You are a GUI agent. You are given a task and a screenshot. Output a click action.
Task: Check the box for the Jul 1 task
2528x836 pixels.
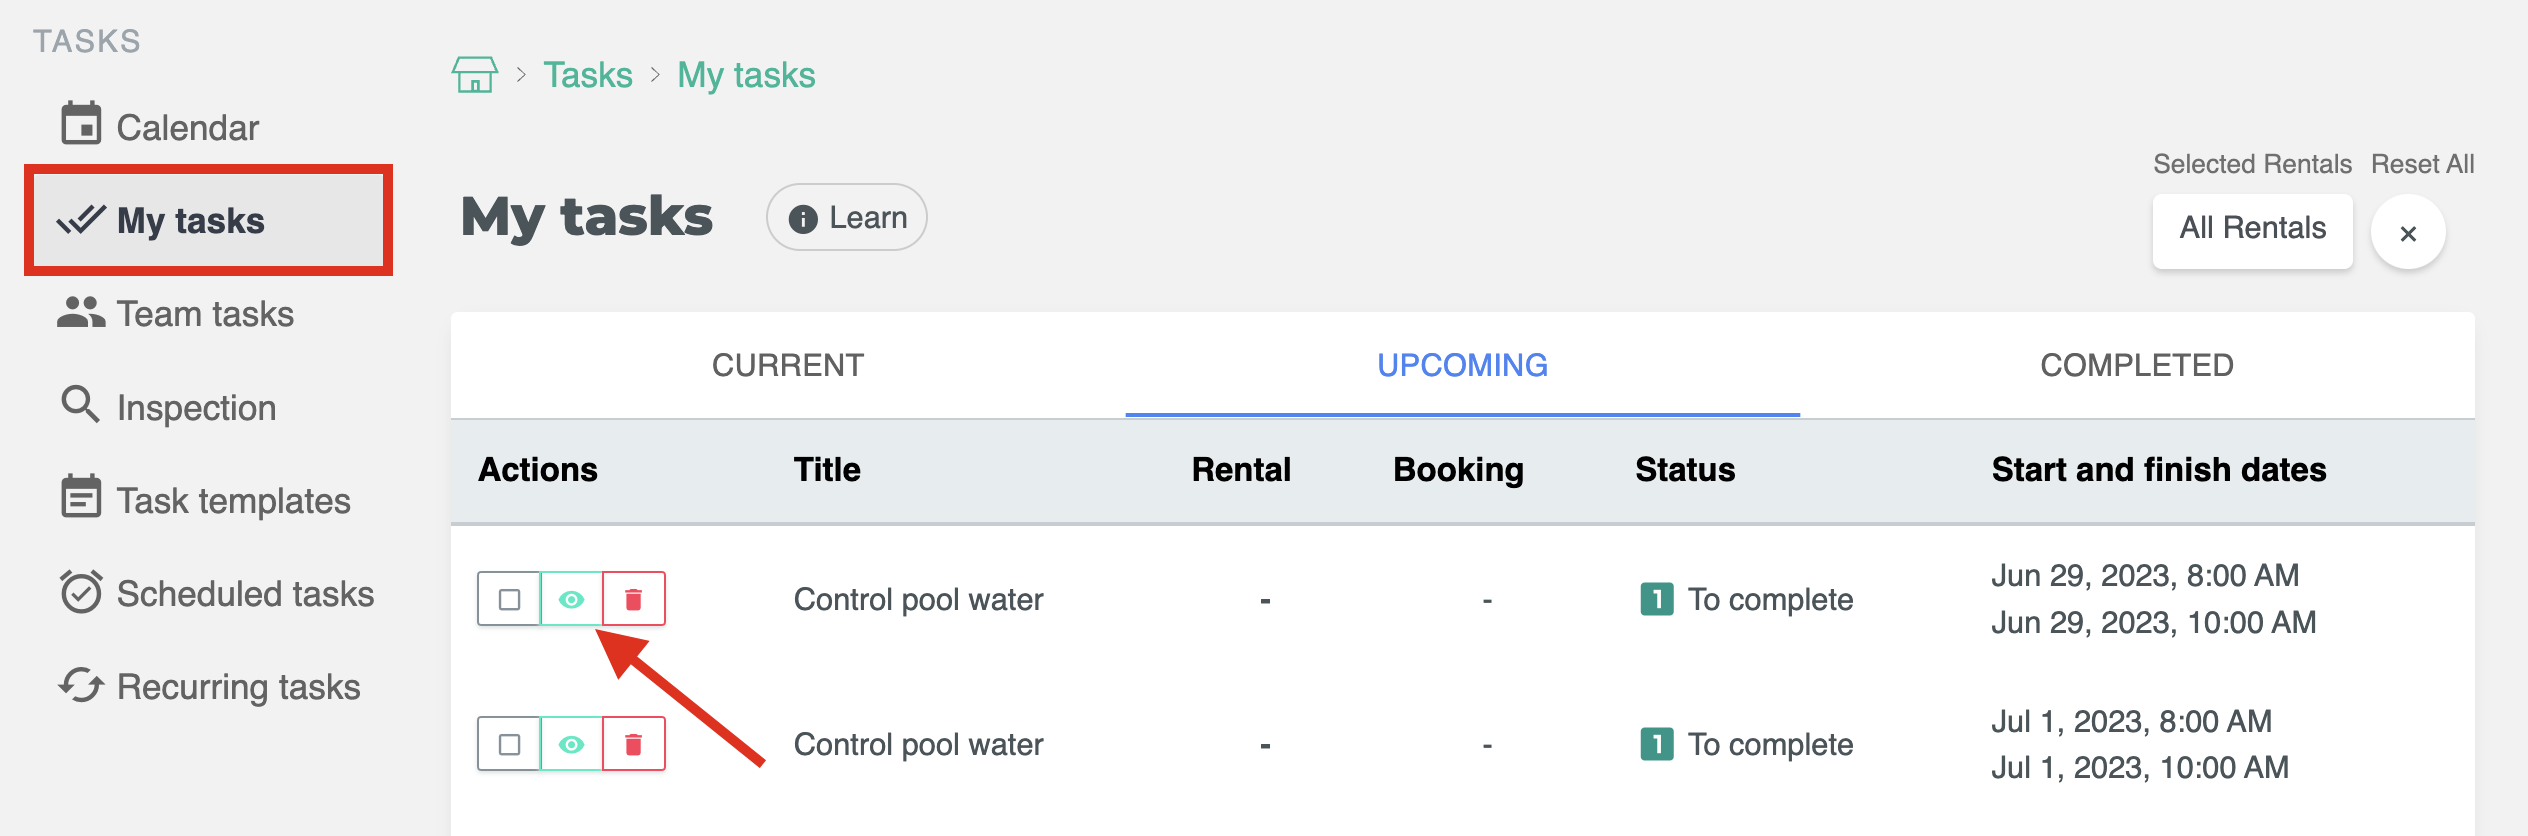pos(509,744)
